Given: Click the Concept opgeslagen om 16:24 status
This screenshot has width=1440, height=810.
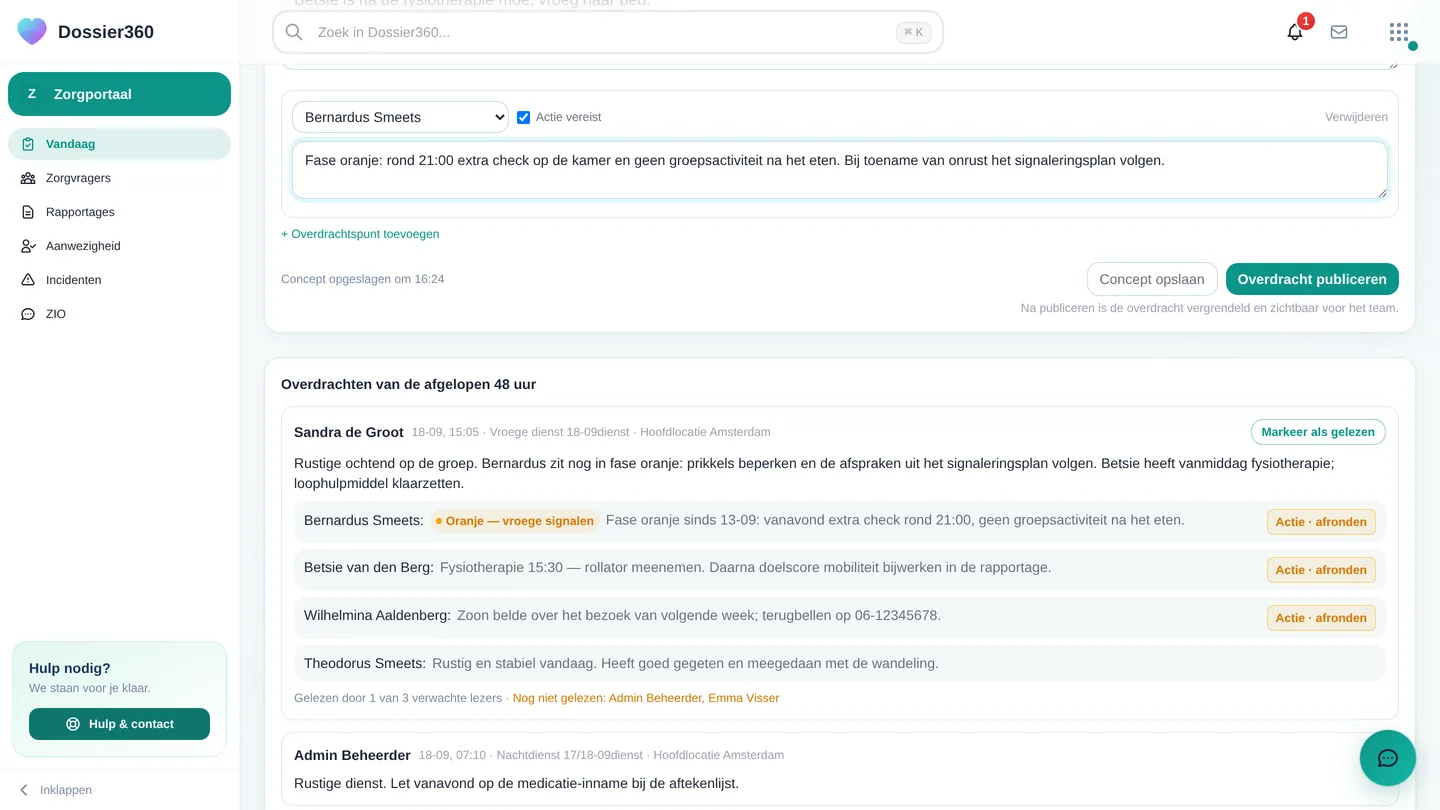Looking at the screenshot, I should pos(363,279).
